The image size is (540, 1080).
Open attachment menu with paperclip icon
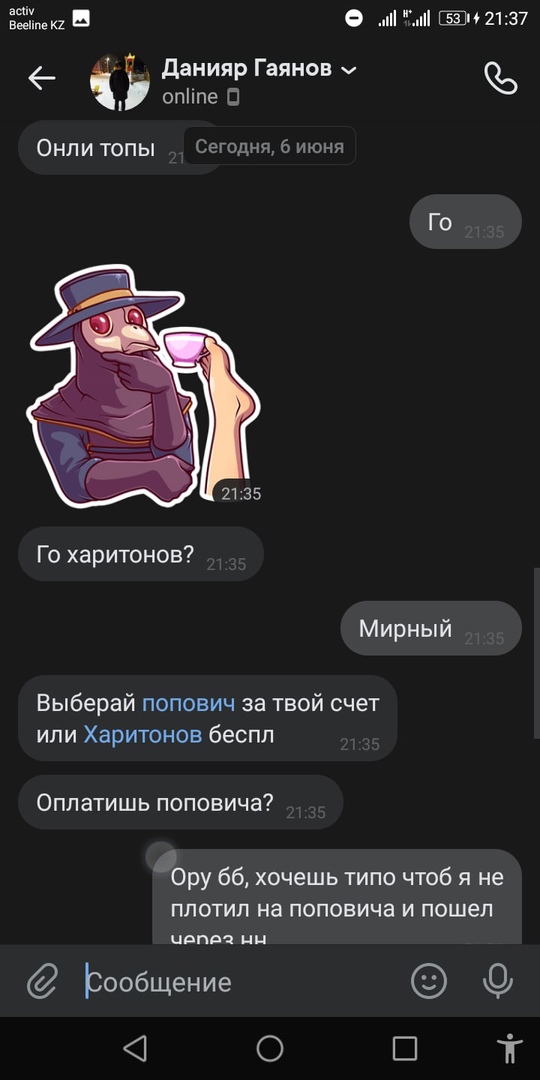point(42,982)
